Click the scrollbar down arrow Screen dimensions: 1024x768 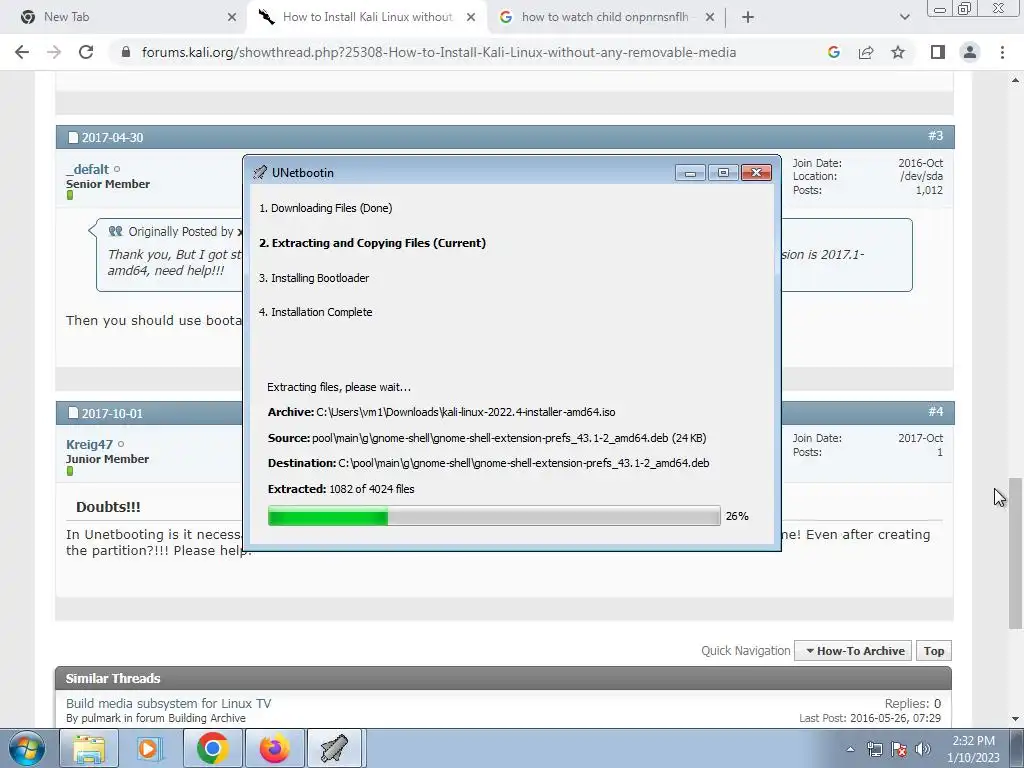point(1015,719)
